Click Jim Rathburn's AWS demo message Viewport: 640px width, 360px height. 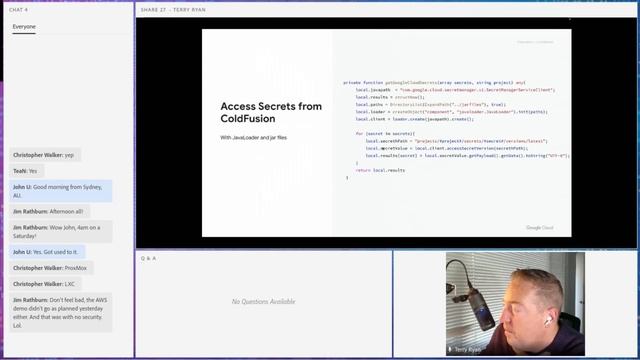coord(61,313)
